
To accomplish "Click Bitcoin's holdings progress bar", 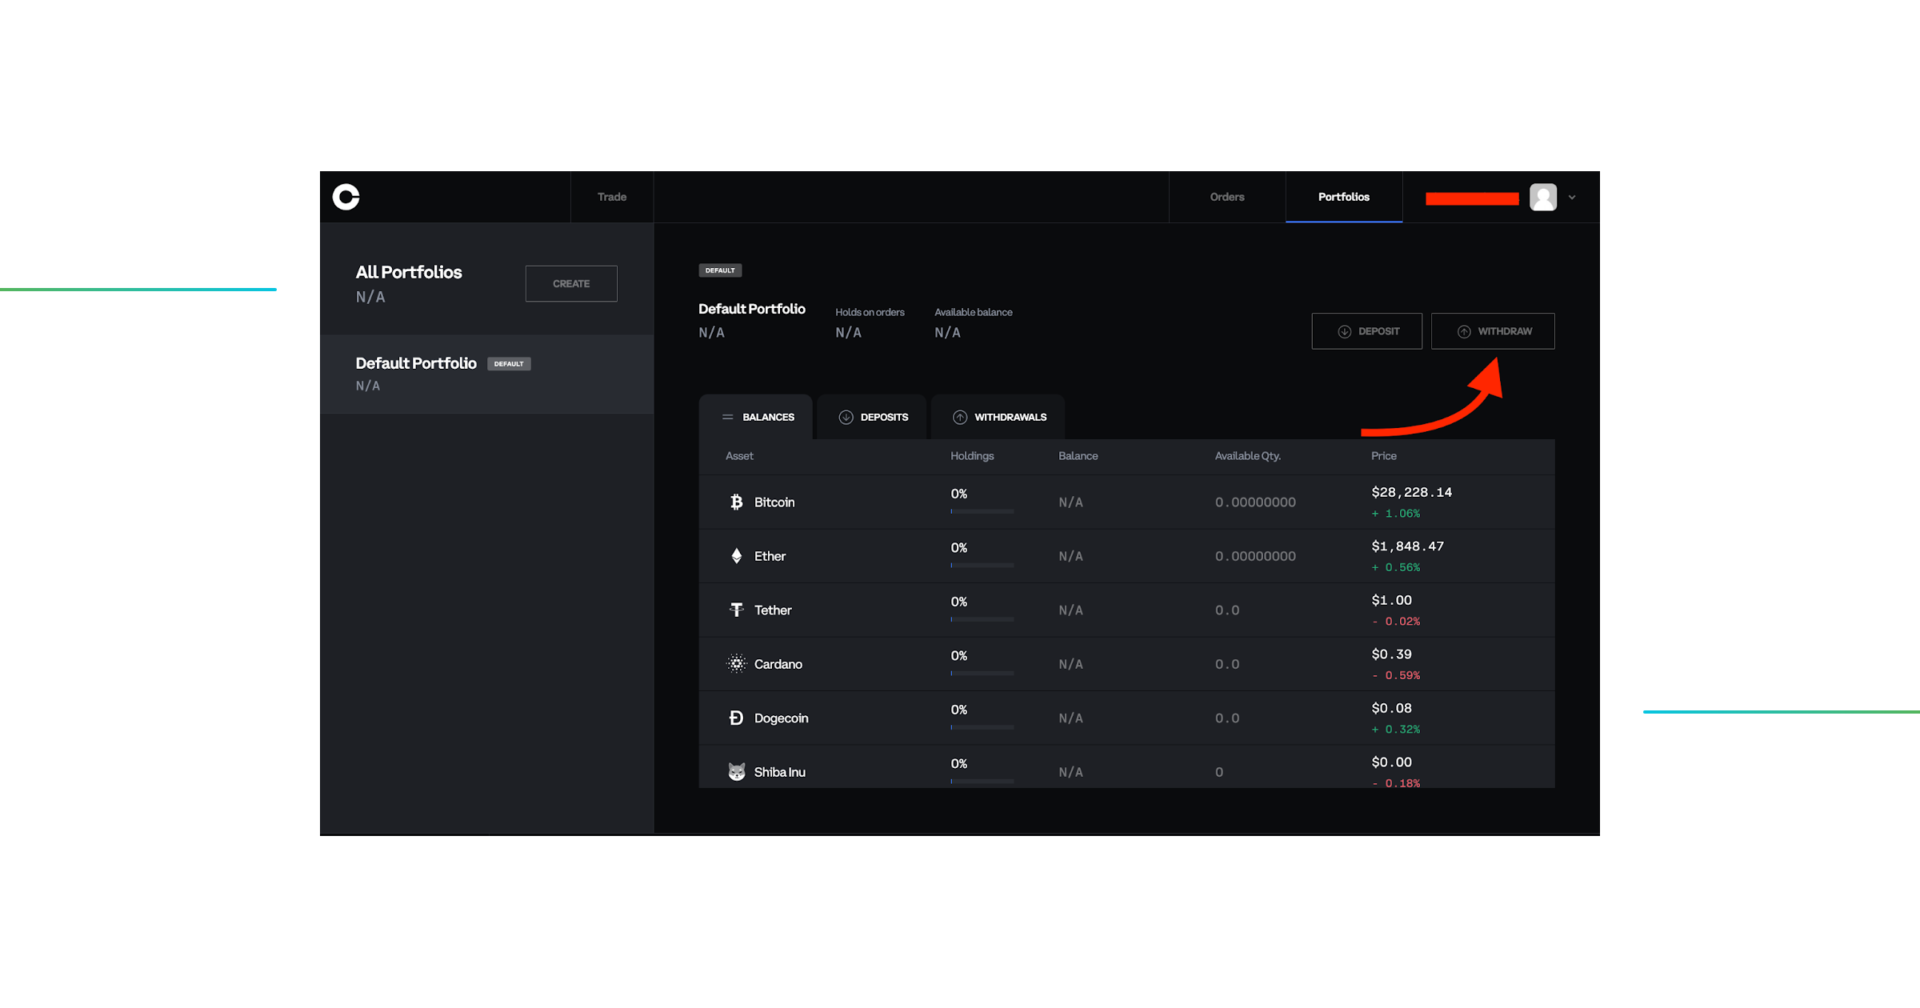I will coord(981,511).
